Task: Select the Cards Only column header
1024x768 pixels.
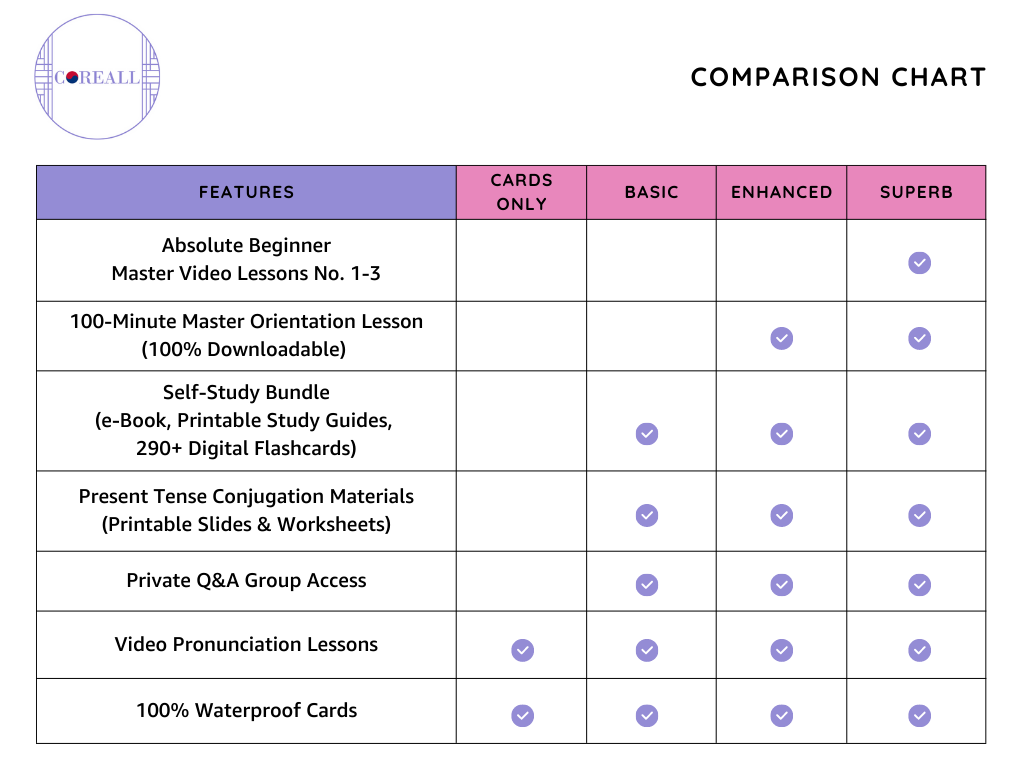Action: pyautogui.click(x=521, y=192)
